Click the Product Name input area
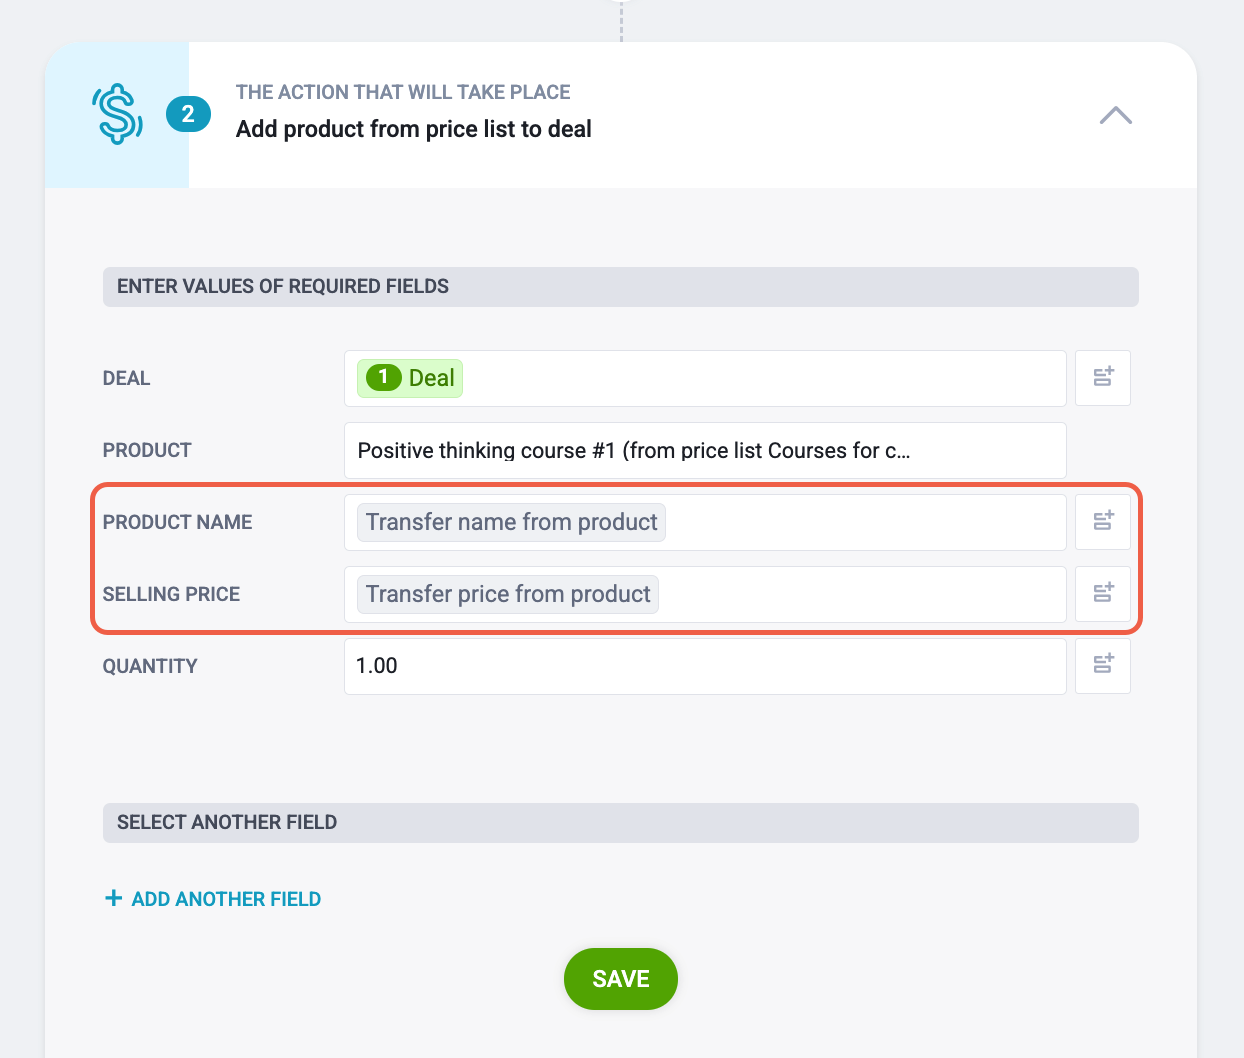Screen dimensions: 1244x1058 (x=705, y=522)
